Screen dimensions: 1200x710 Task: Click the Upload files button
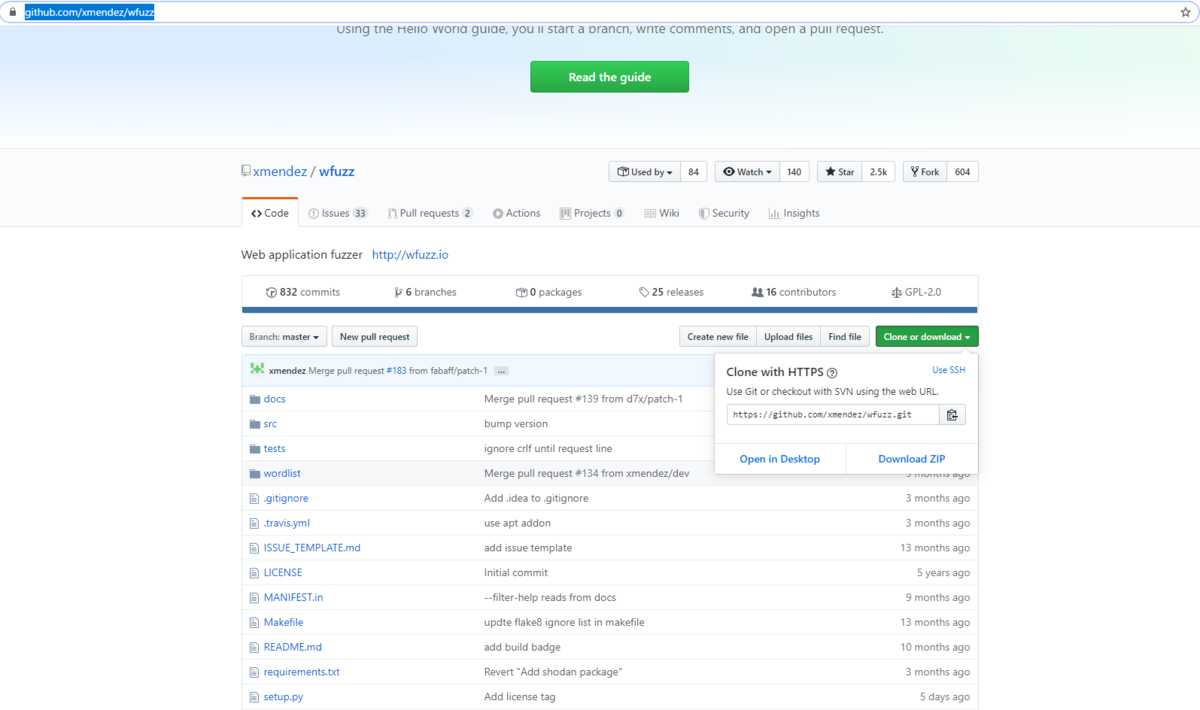[x=789, y=337]
